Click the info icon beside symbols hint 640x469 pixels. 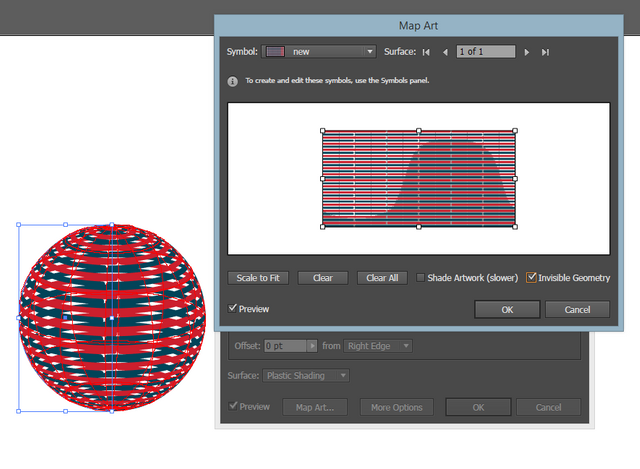tap(232, 81)
